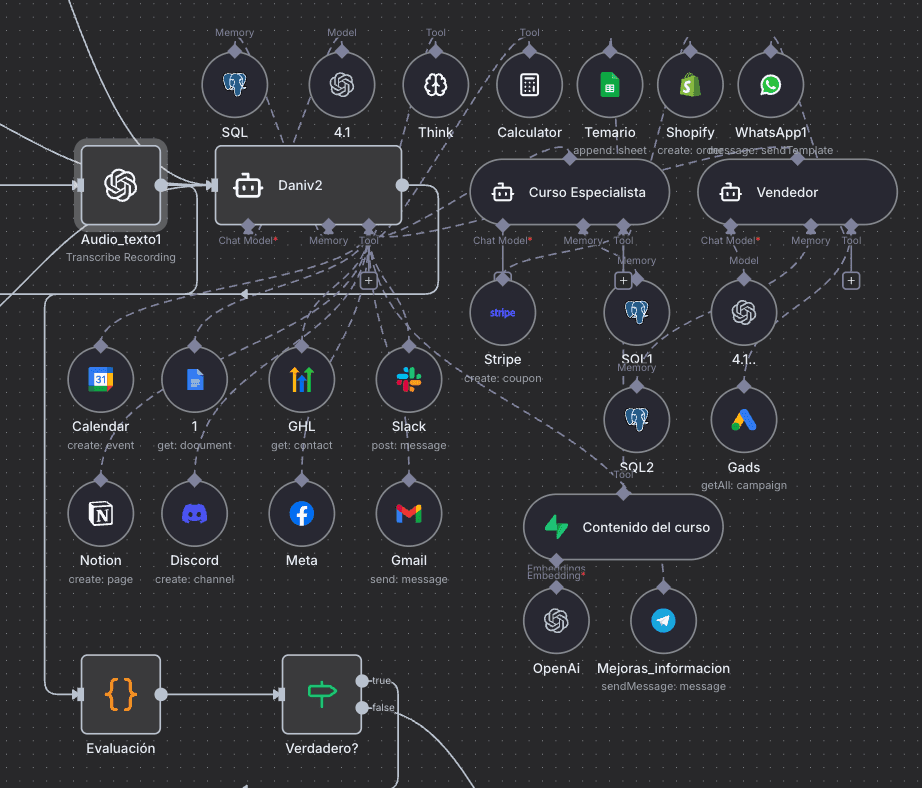Viewport: 922px width, 788px height.
Task: Select the Meta Facebook node
Action: point(302,513)
